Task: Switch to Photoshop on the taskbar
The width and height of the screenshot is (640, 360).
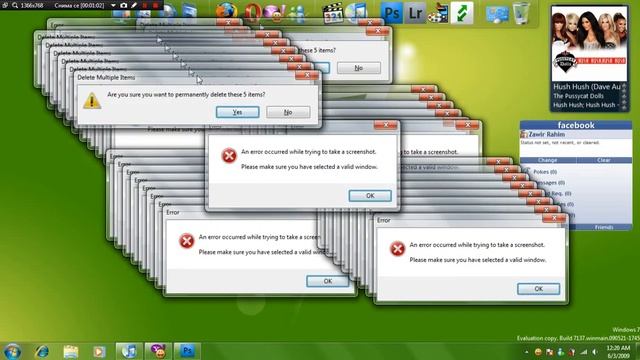Action: click(x=187, y=351)
